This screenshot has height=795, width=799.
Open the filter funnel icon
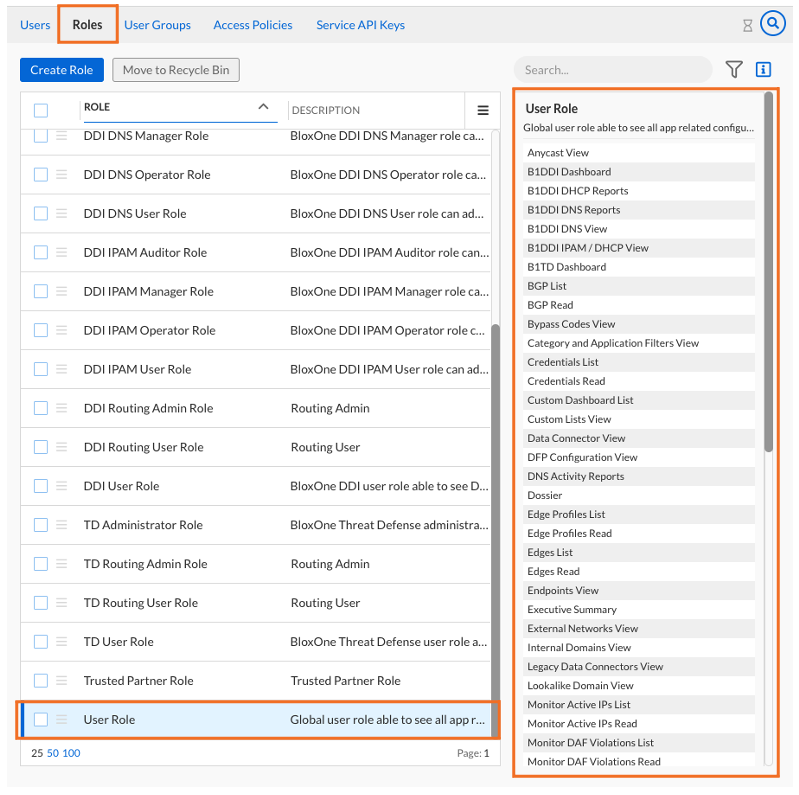point(734,70)
